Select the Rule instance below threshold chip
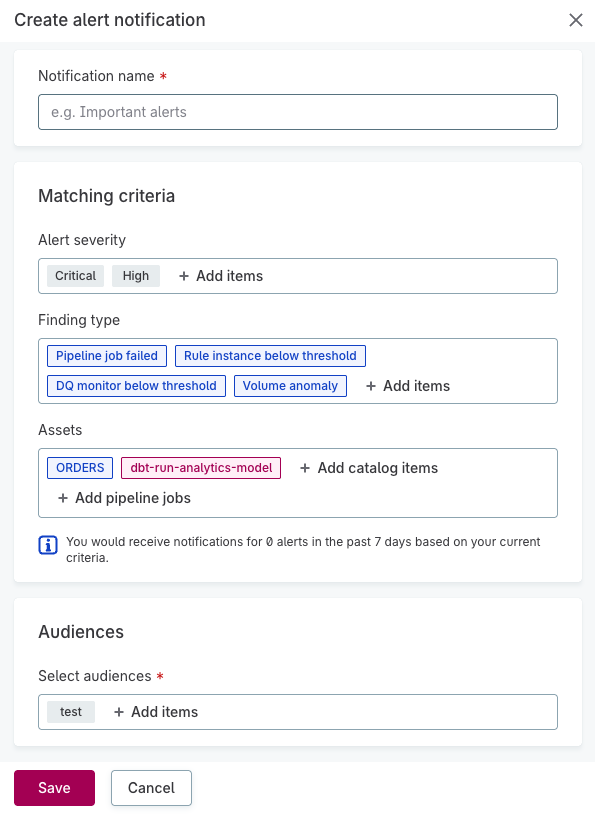595x819 pixels. click(x=270, y=355)
